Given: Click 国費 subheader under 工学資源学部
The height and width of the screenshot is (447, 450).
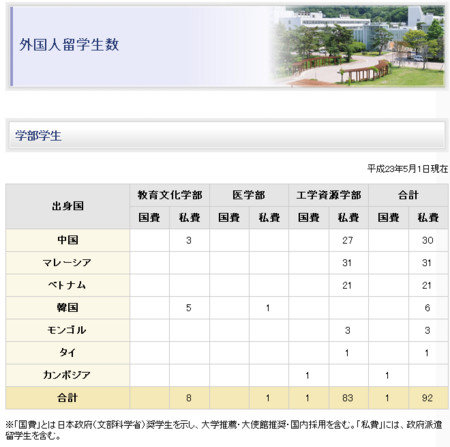Looking at the screenshot, I should pos(309,217).
